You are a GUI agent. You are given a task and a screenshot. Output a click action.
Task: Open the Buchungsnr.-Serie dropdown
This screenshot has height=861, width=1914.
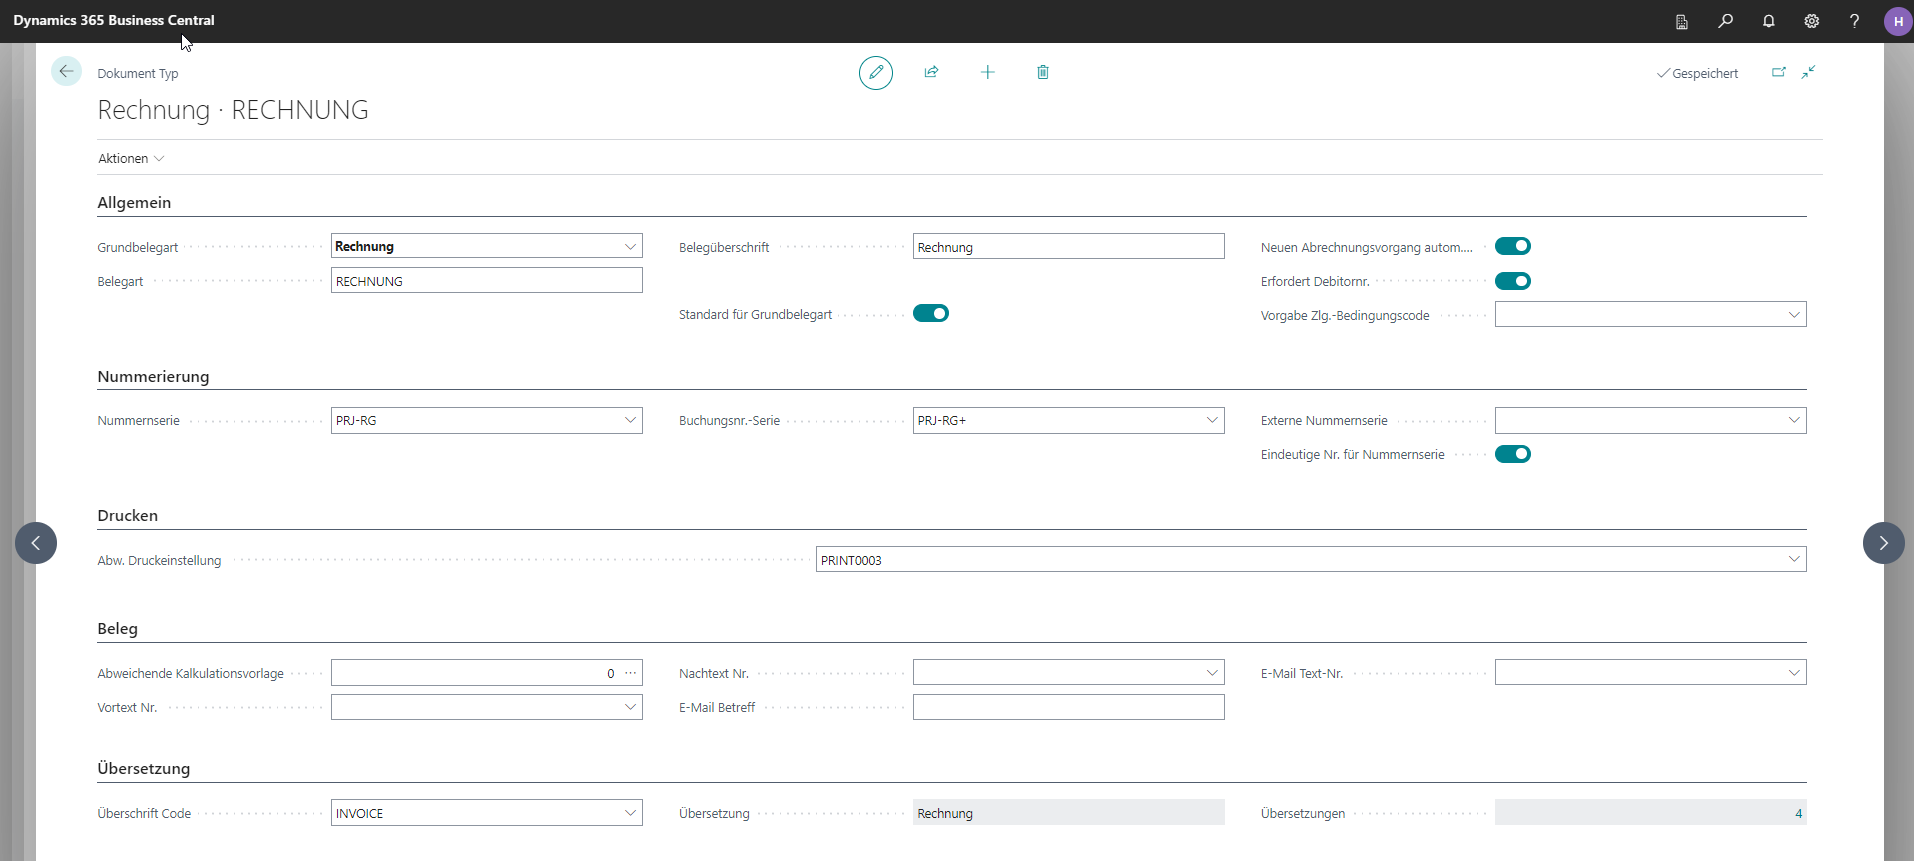click(1211, 420)
